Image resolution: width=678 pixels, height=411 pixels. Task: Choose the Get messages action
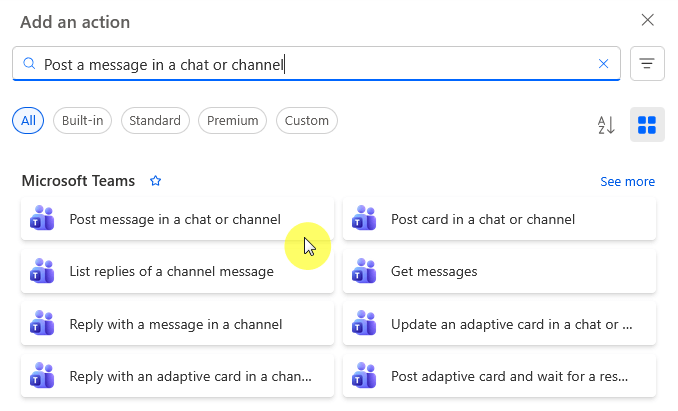[499, 271]
